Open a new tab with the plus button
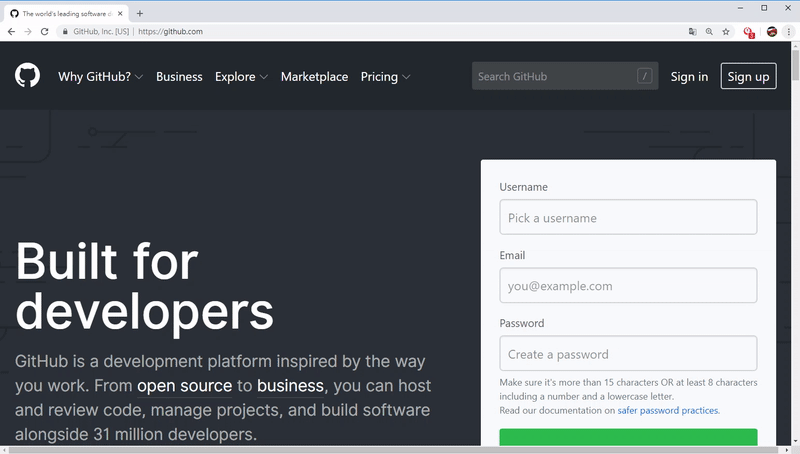Viewport: 800px width, 454px height. (x=140, y=14)
